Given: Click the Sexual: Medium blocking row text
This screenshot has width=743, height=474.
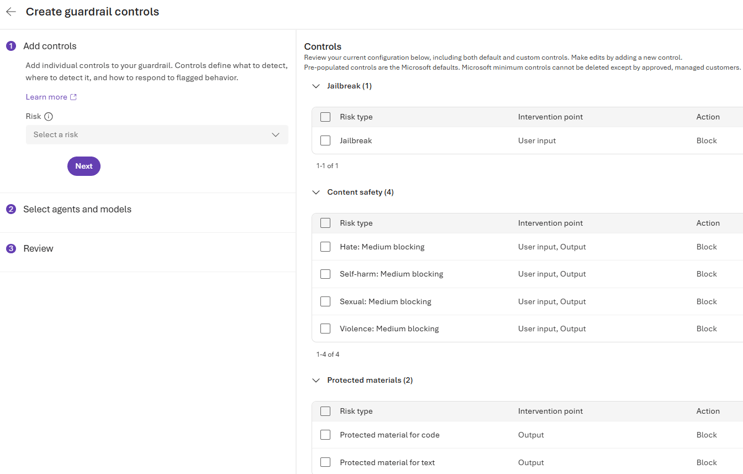Looking at the screenshot, I should pyautogui.click(x=385, y=301).
